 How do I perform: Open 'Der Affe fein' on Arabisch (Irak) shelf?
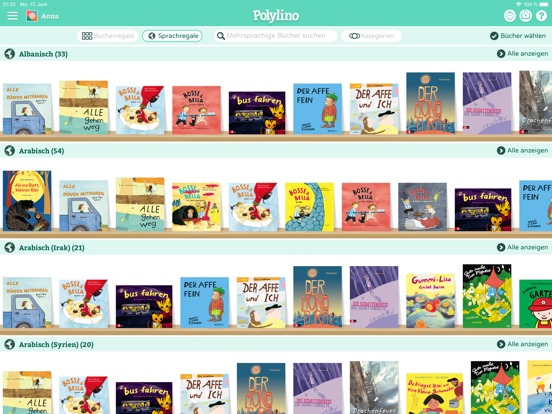tap(205, 302)
